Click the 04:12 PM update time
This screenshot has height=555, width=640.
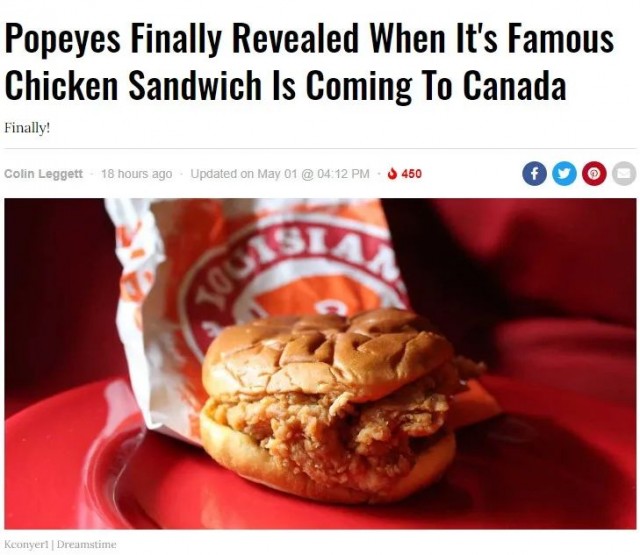click(343, 174)
